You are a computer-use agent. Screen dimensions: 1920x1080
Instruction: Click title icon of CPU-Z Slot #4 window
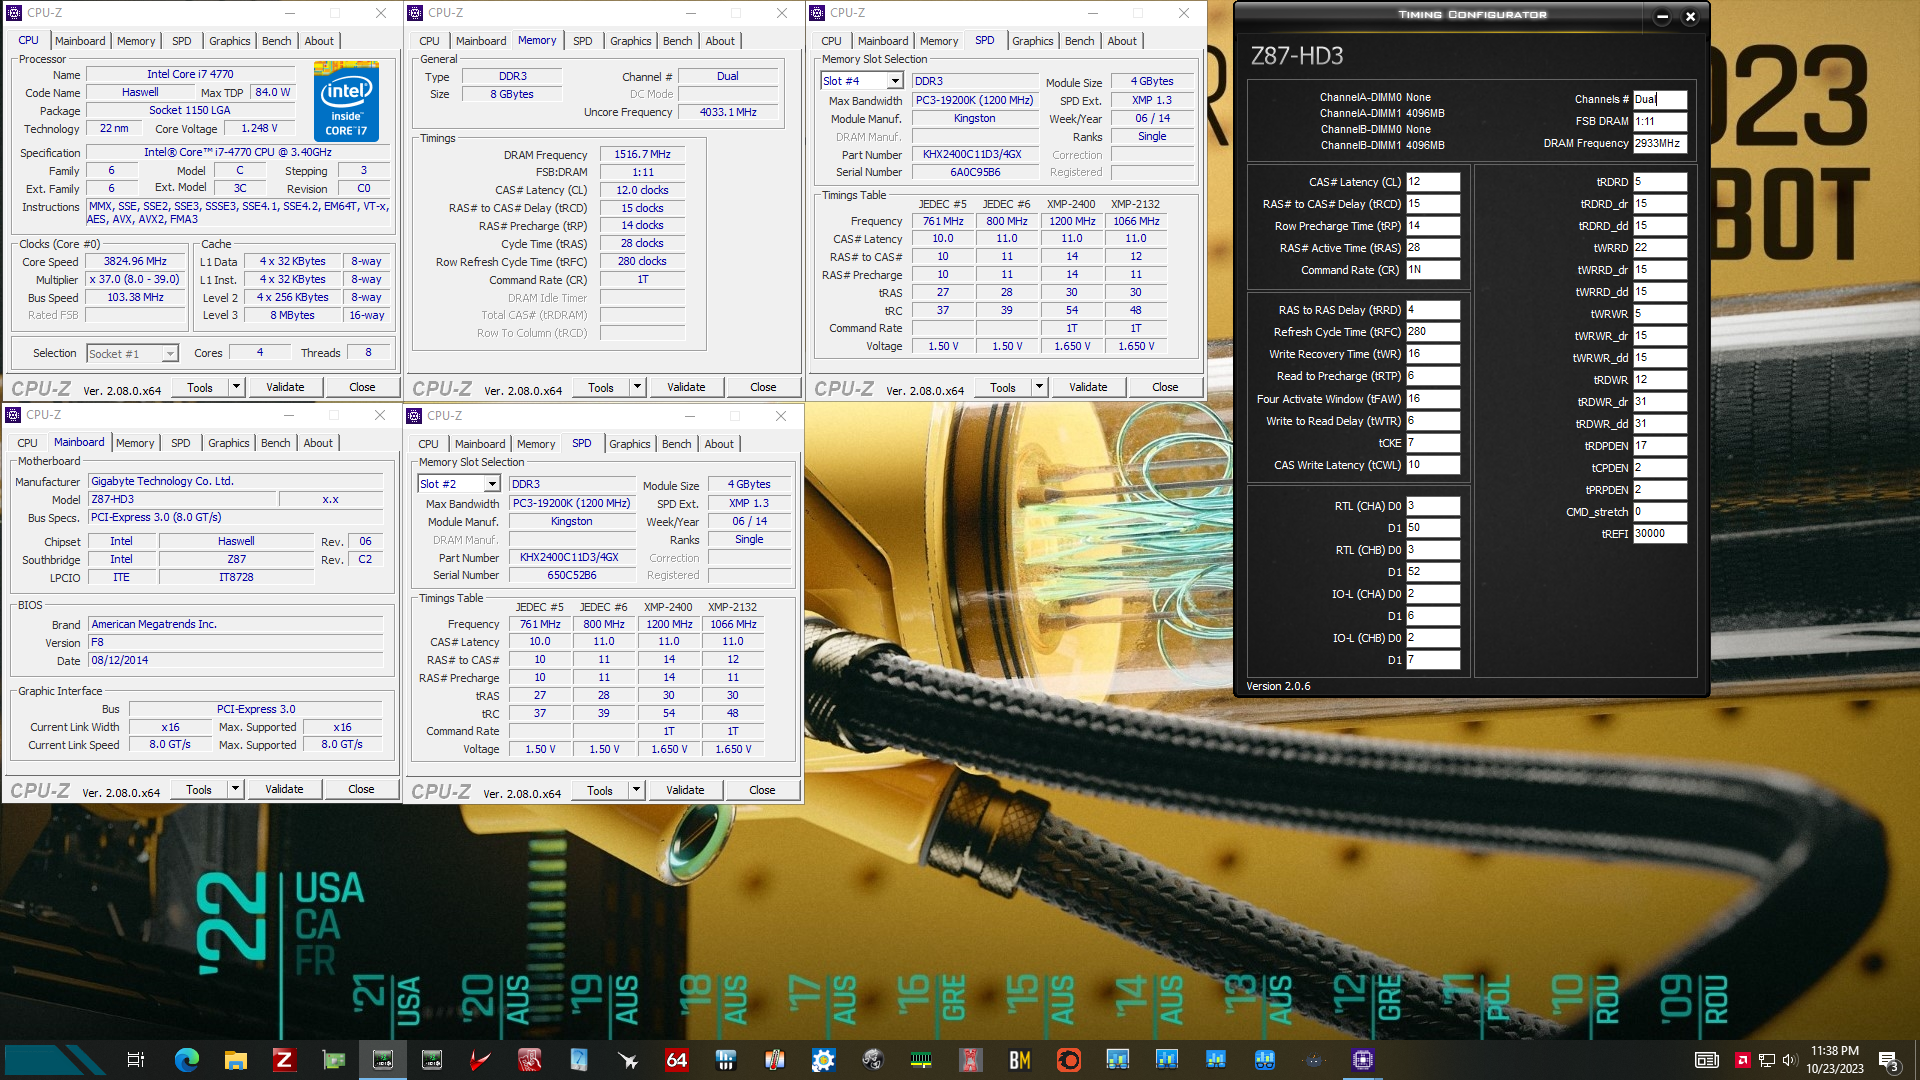(818, 13)
